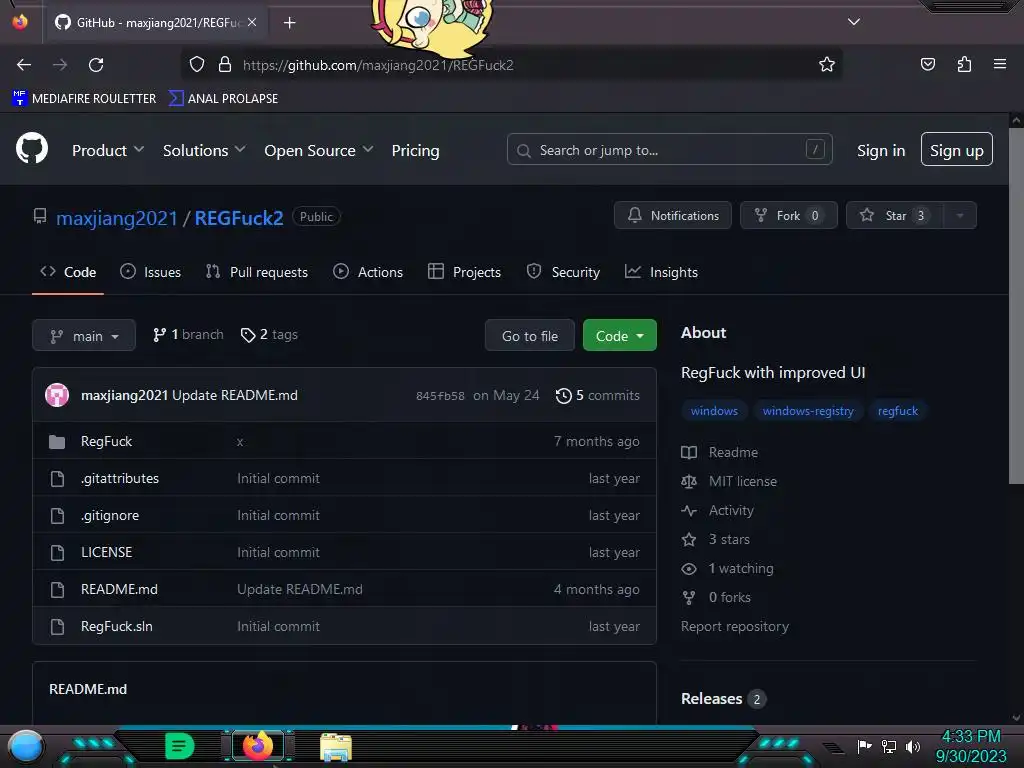Click the Notifications bell button

(673, 216)
